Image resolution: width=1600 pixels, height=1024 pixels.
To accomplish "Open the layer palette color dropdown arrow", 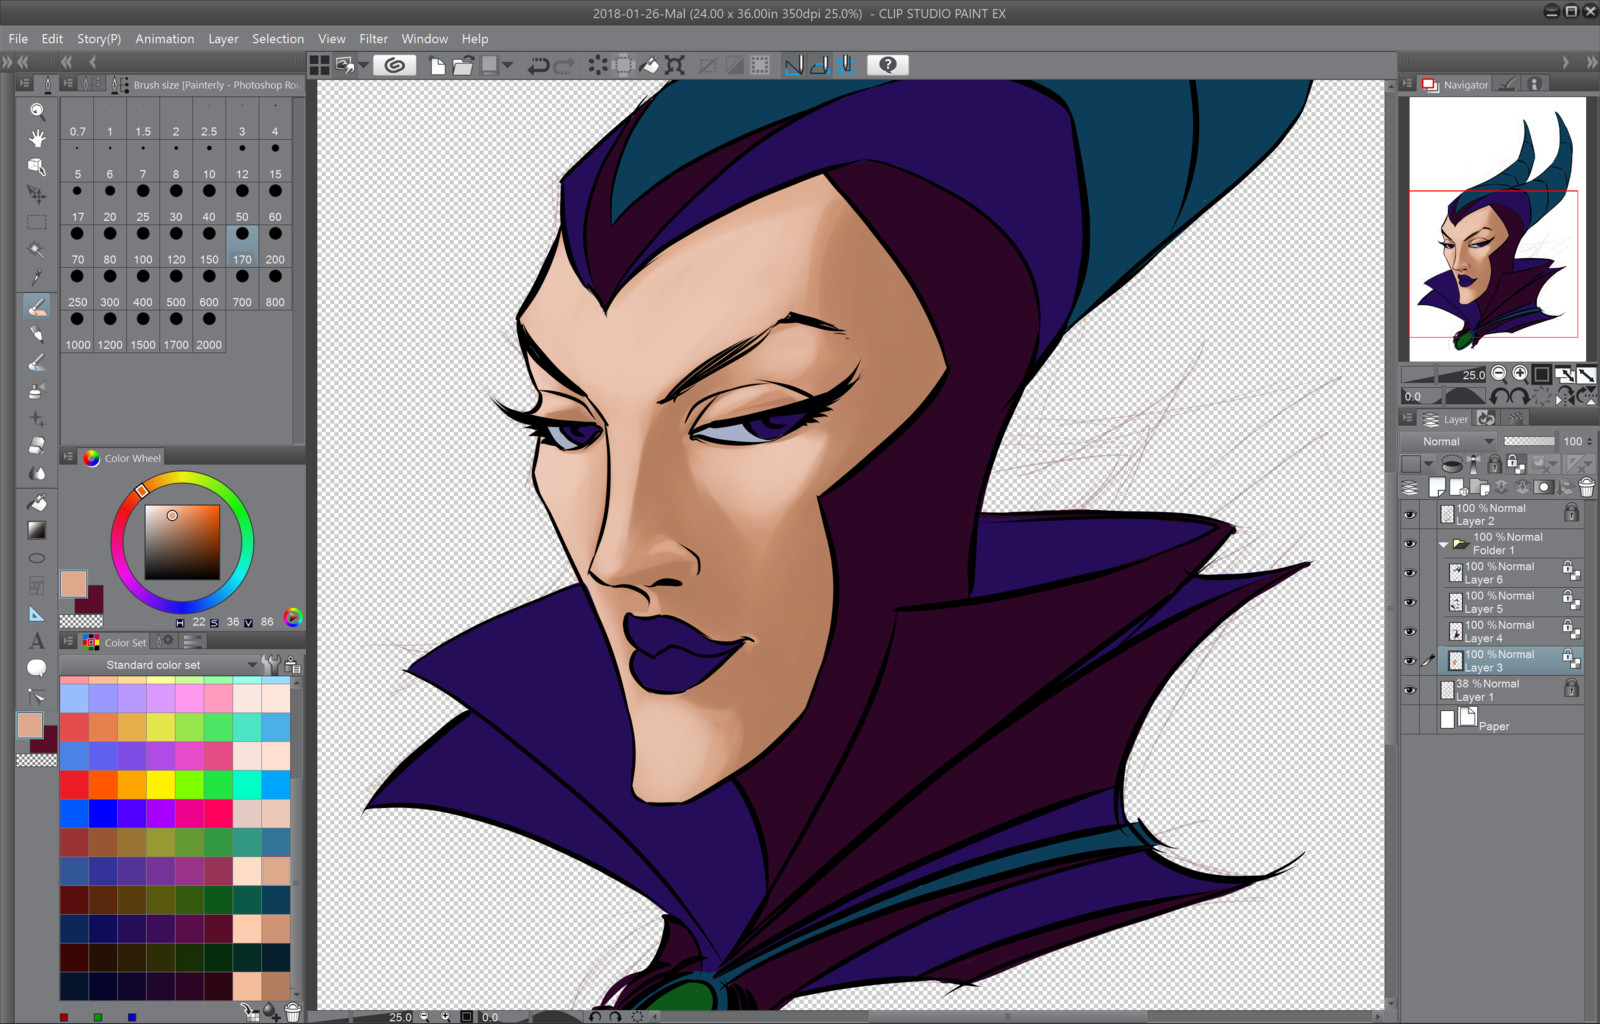I will (1429, 464).
